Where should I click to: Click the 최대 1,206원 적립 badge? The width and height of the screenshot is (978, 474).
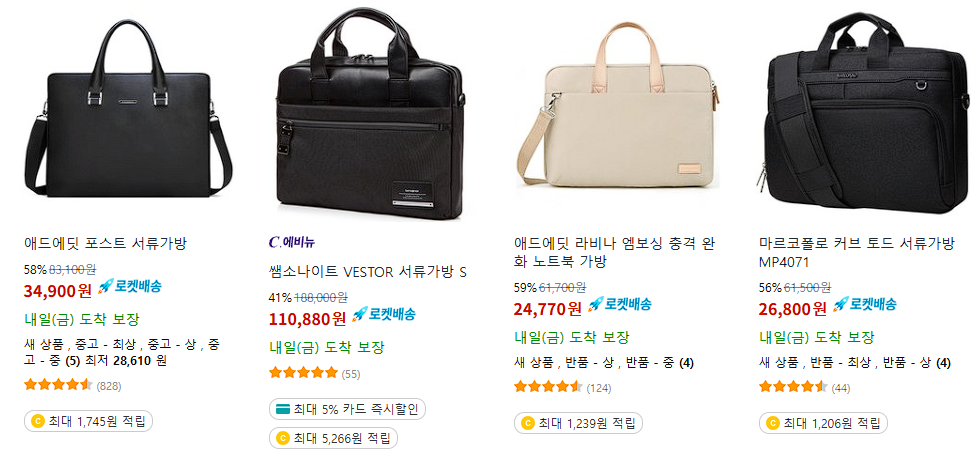tap(823, 423)
